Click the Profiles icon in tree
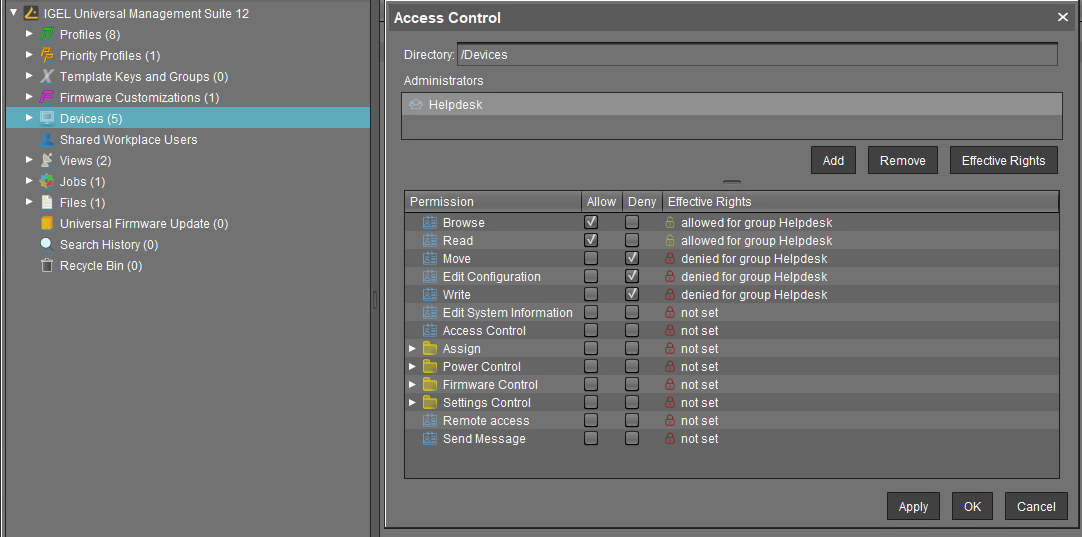Screen dimensions: 1082x537 (46, 35)
